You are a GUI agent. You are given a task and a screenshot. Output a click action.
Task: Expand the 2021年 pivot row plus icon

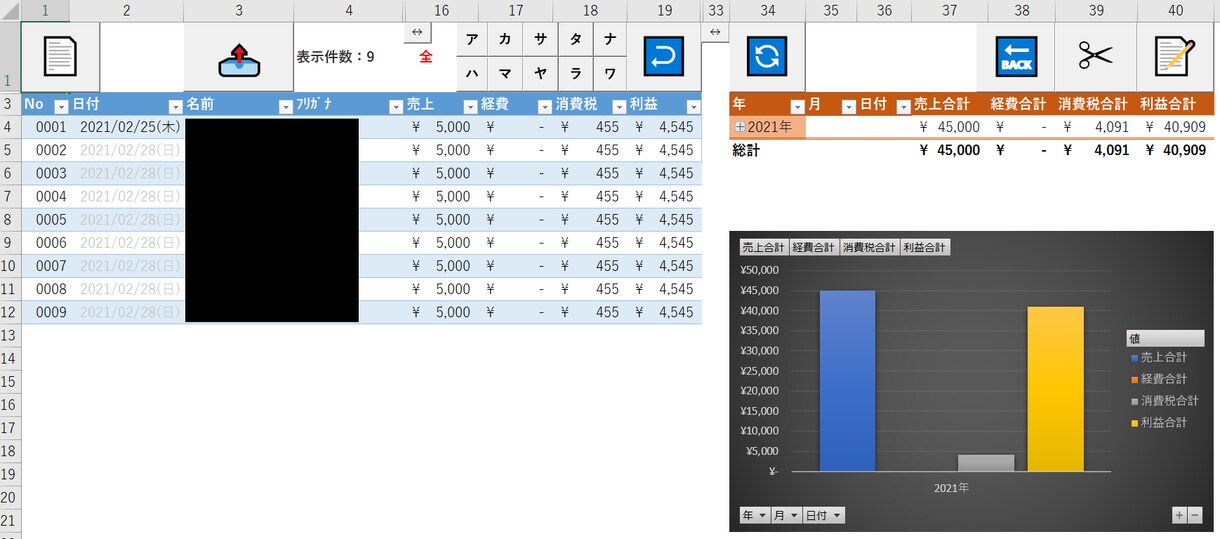[740, 127]
